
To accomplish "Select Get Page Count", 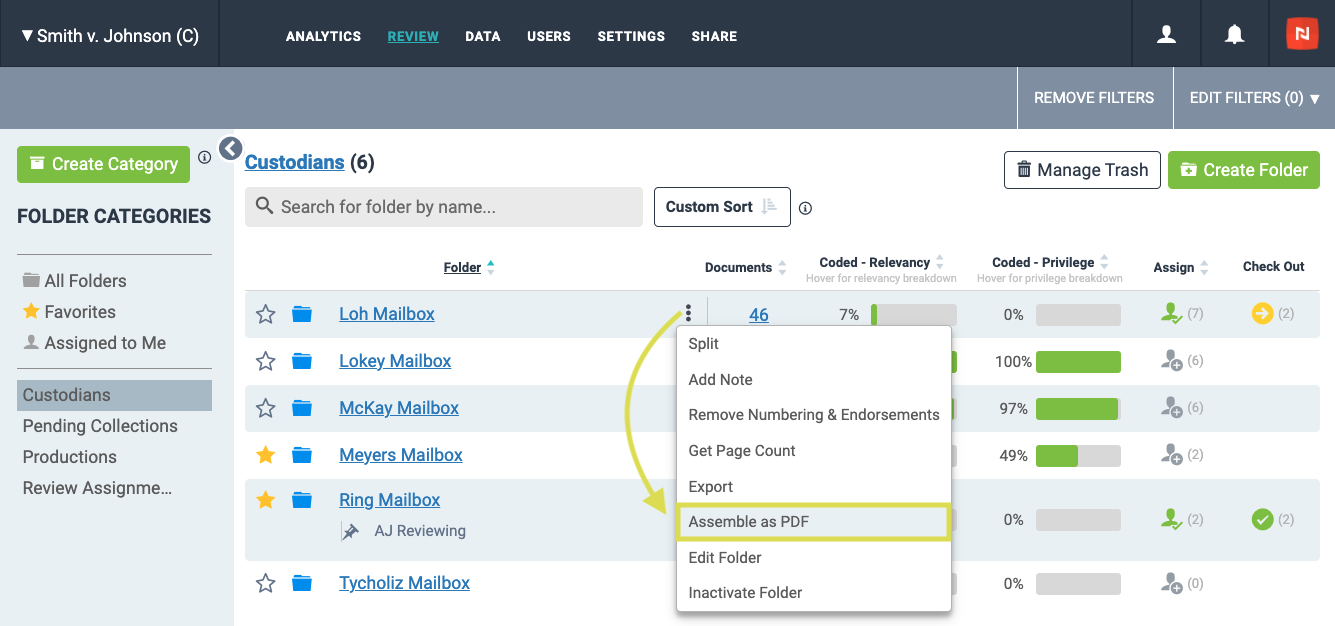I will click(x=813, y=451).
